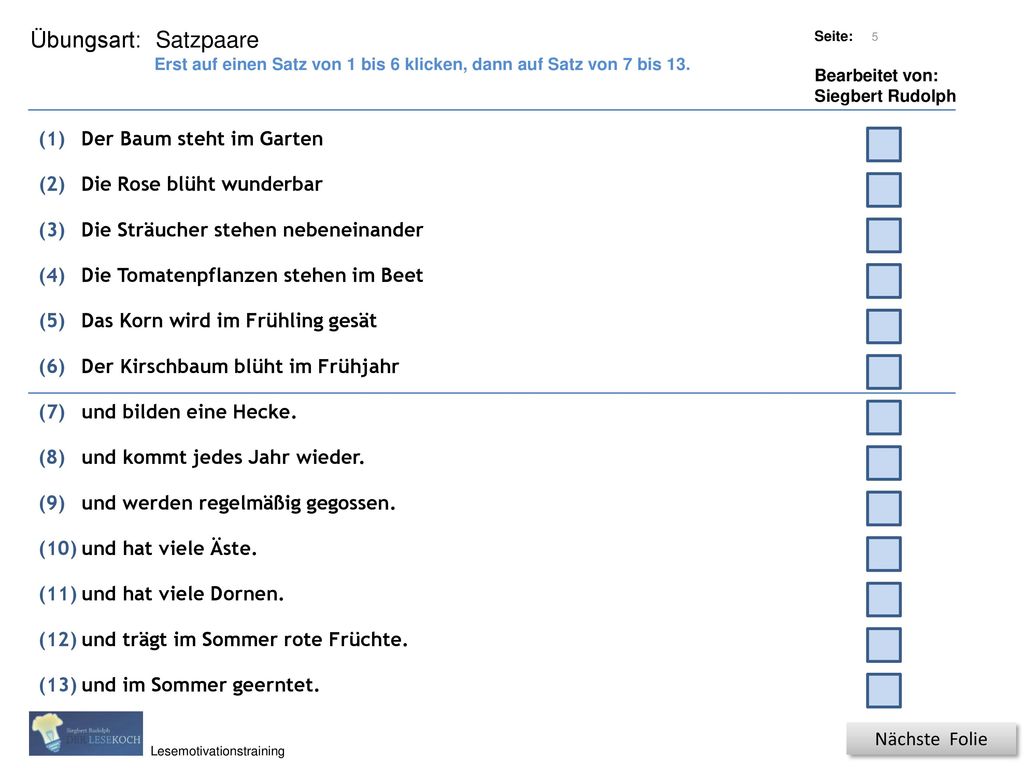Choose 'und im Sommer geerntet.' sentence

(x=200, y=685)
